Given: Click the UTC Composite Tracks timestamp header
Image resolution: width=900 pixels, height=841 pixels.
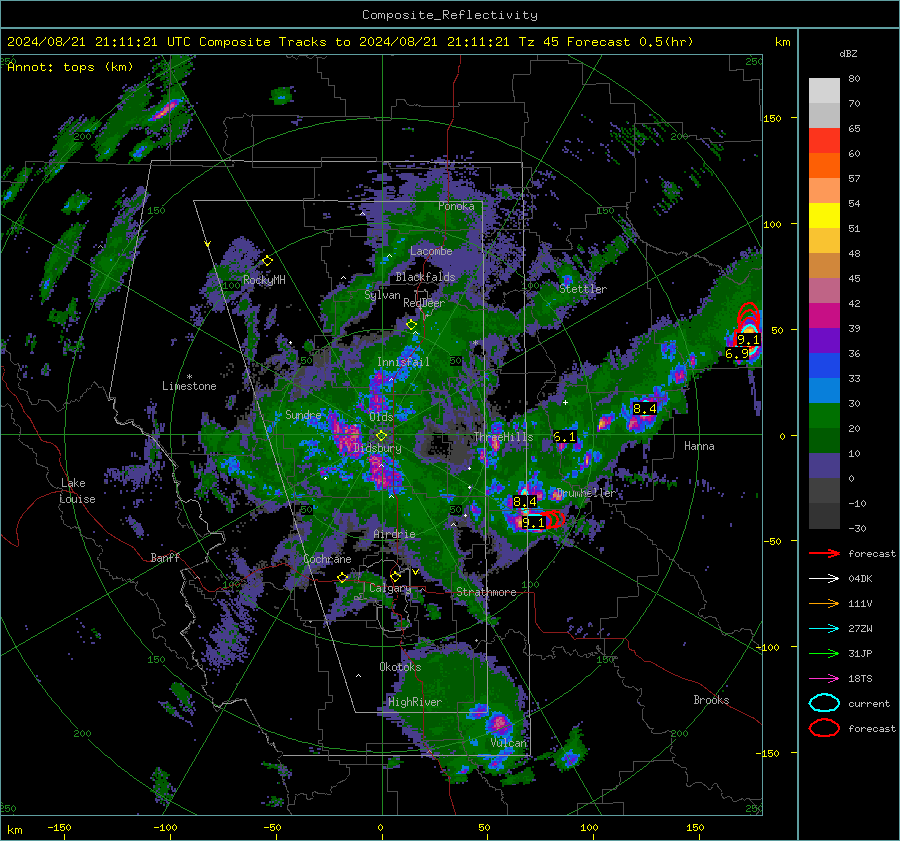Looking at the screenshot, I should 350,42.
